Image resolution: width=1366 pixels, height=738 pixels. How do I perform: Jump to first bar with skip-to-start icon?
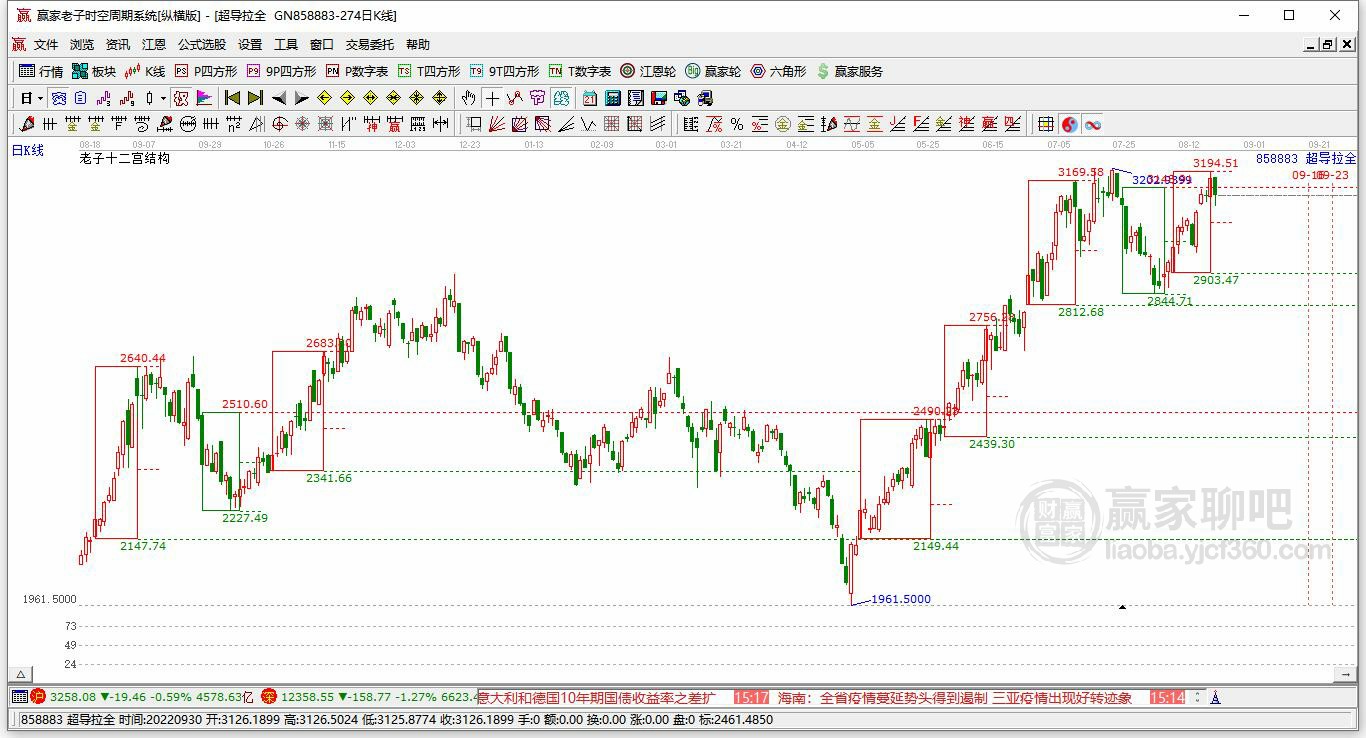232,98
